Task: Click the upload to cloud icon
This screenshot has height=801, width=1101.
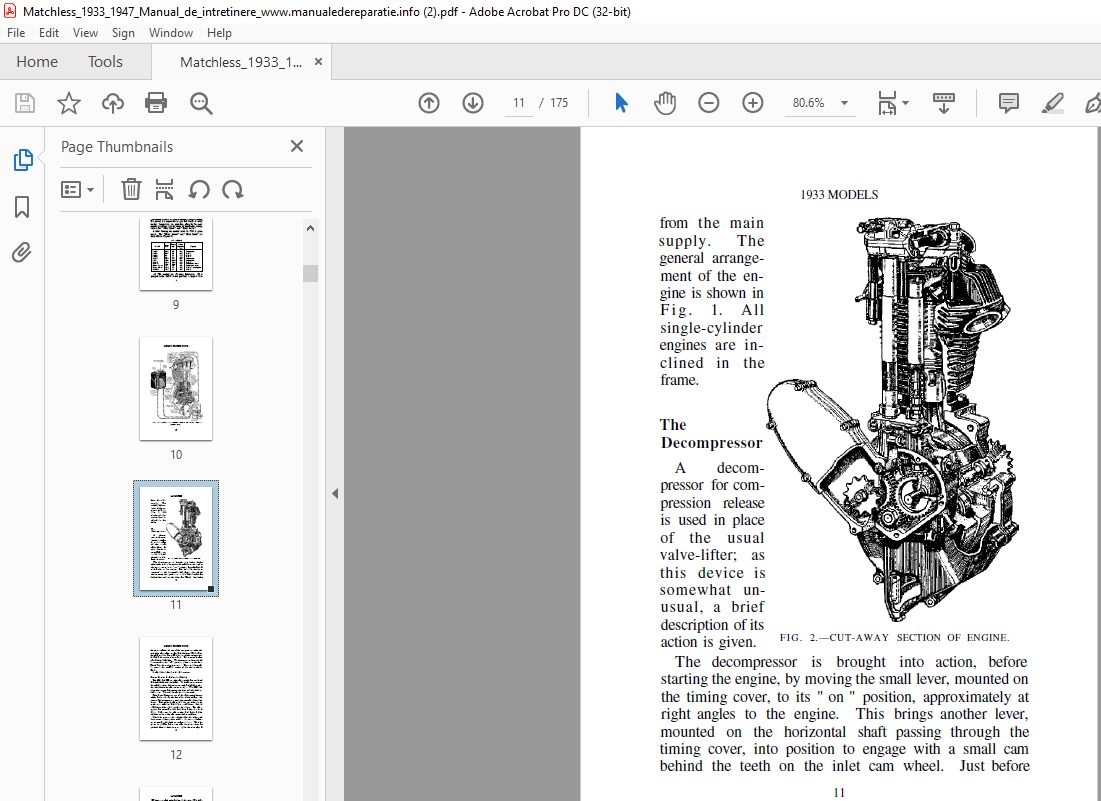Action: coord(112,103)
